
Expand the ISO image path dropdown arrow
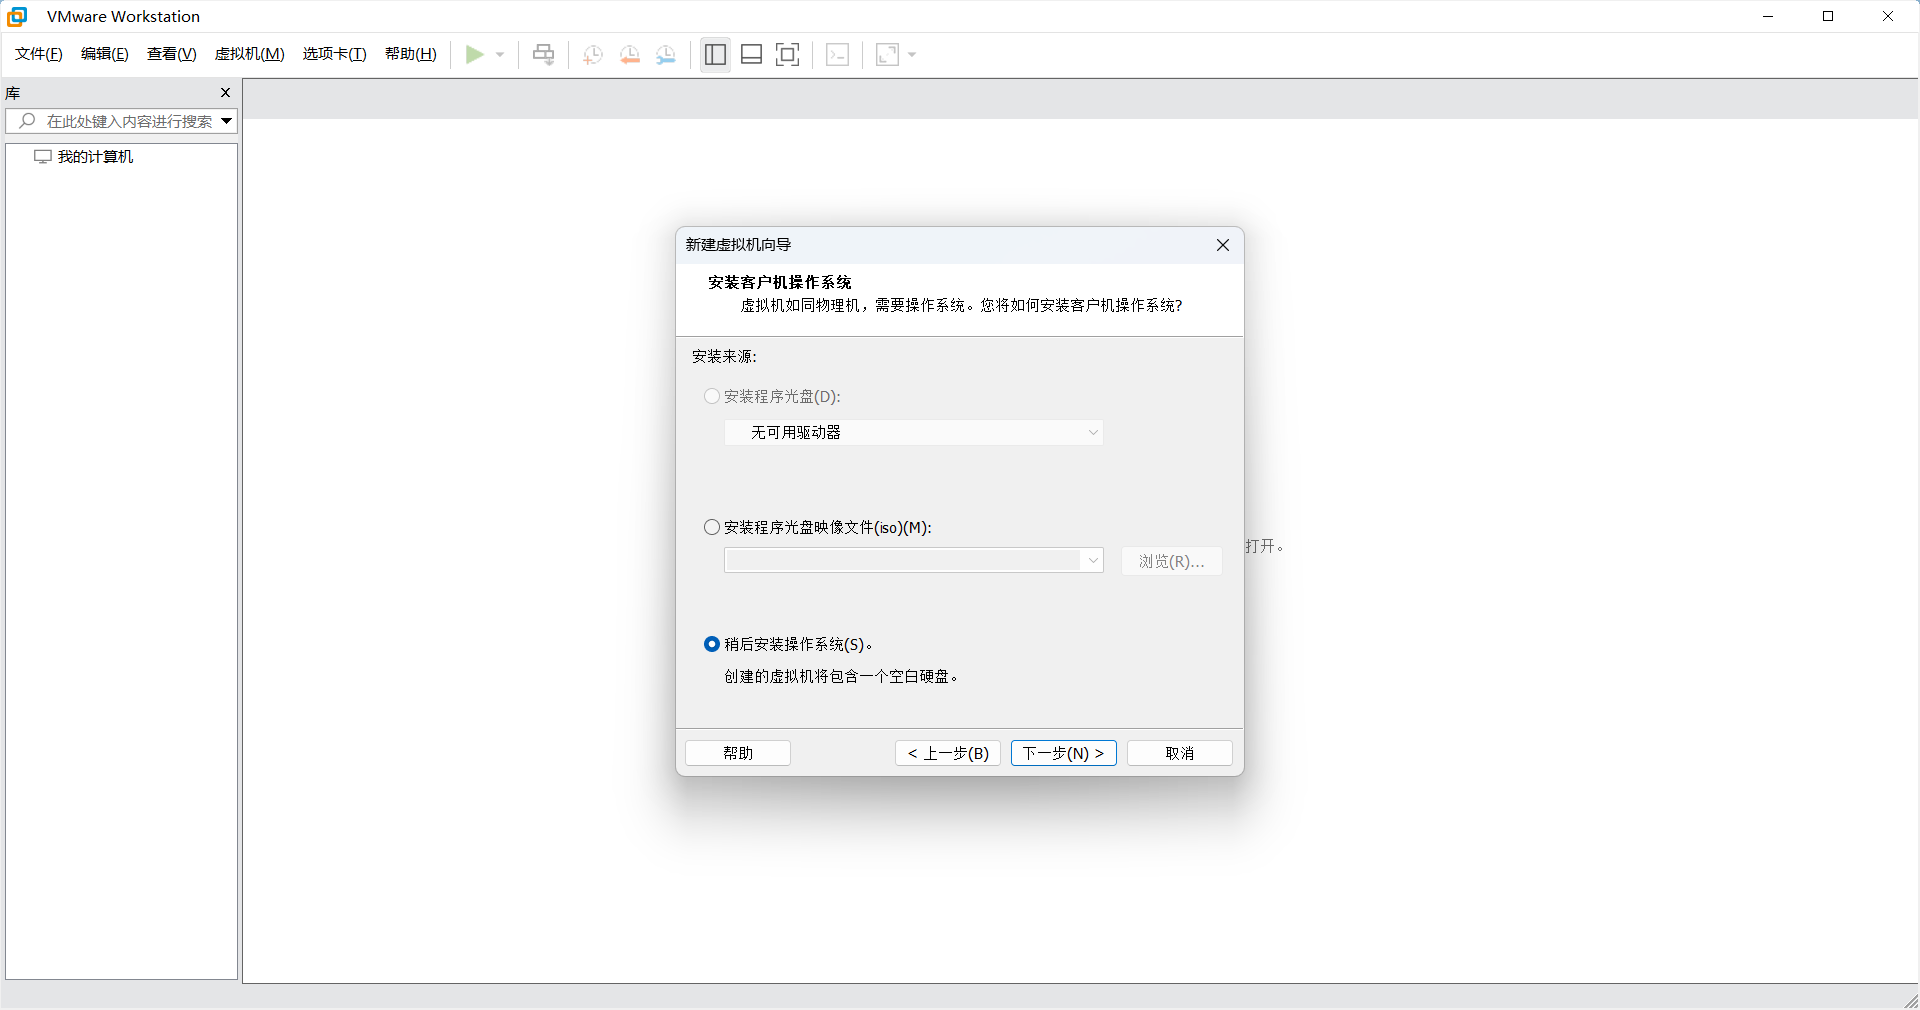point(1093,560)
